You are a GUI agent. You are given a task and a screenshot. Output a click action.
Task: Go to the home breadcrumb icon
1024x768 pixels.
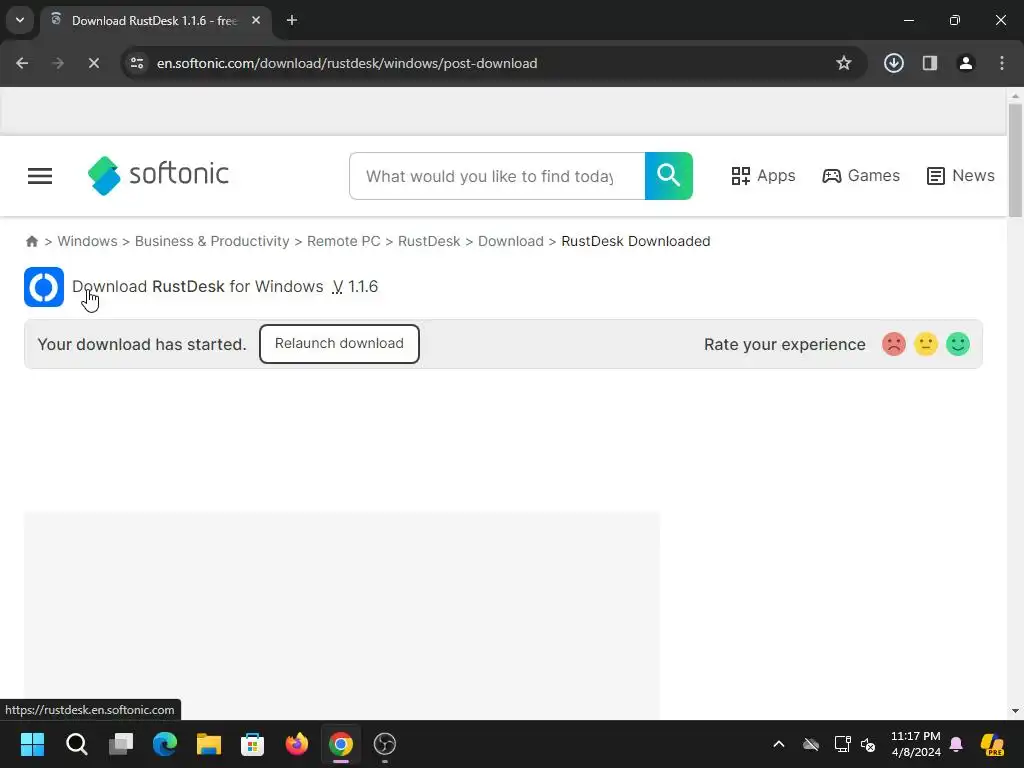[31, 241]
